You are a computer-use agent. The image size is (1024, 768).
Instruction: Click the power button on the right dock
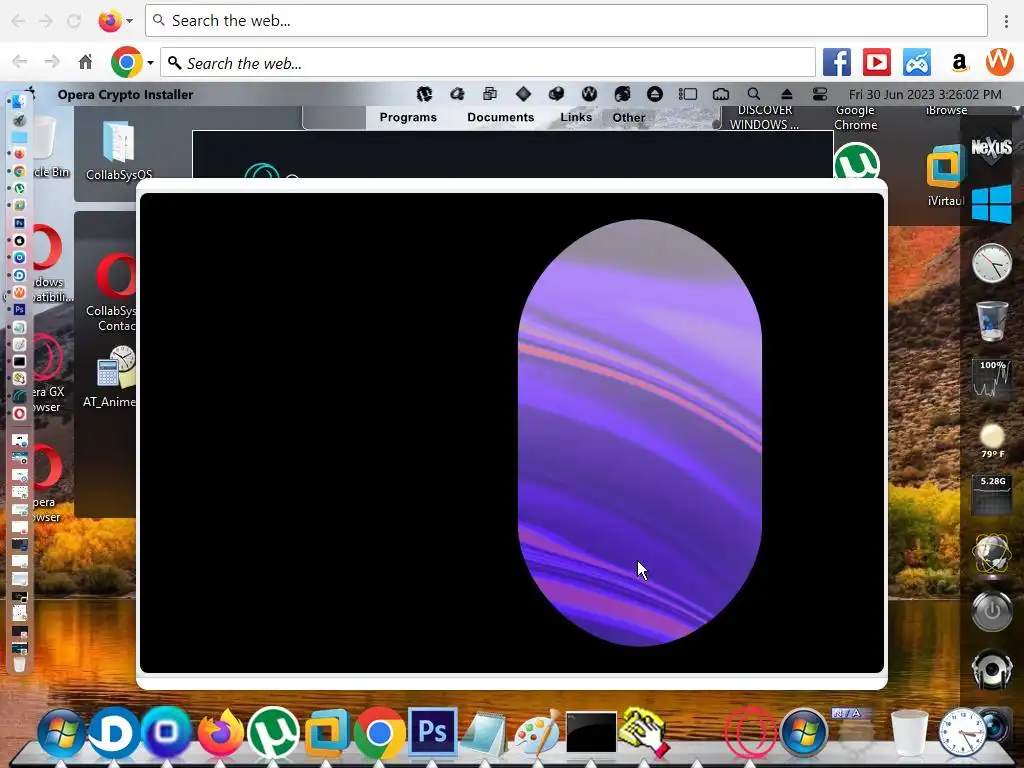[x=991, y=611]
